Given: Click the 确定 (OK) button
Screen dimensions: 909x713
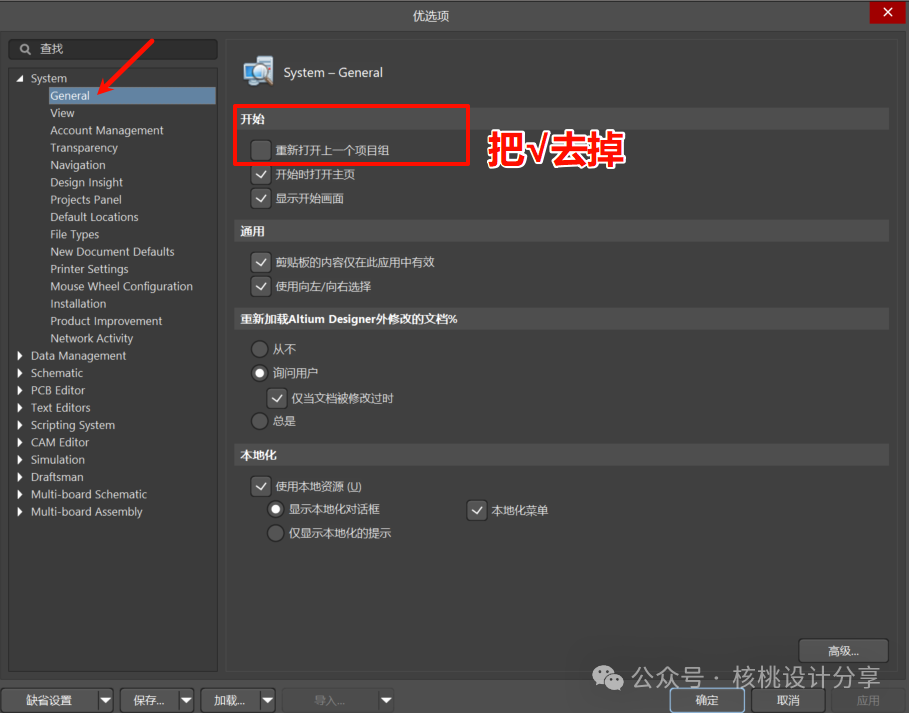Looking at the screenshot, I should pyautogui.click(x=707, y=700).
